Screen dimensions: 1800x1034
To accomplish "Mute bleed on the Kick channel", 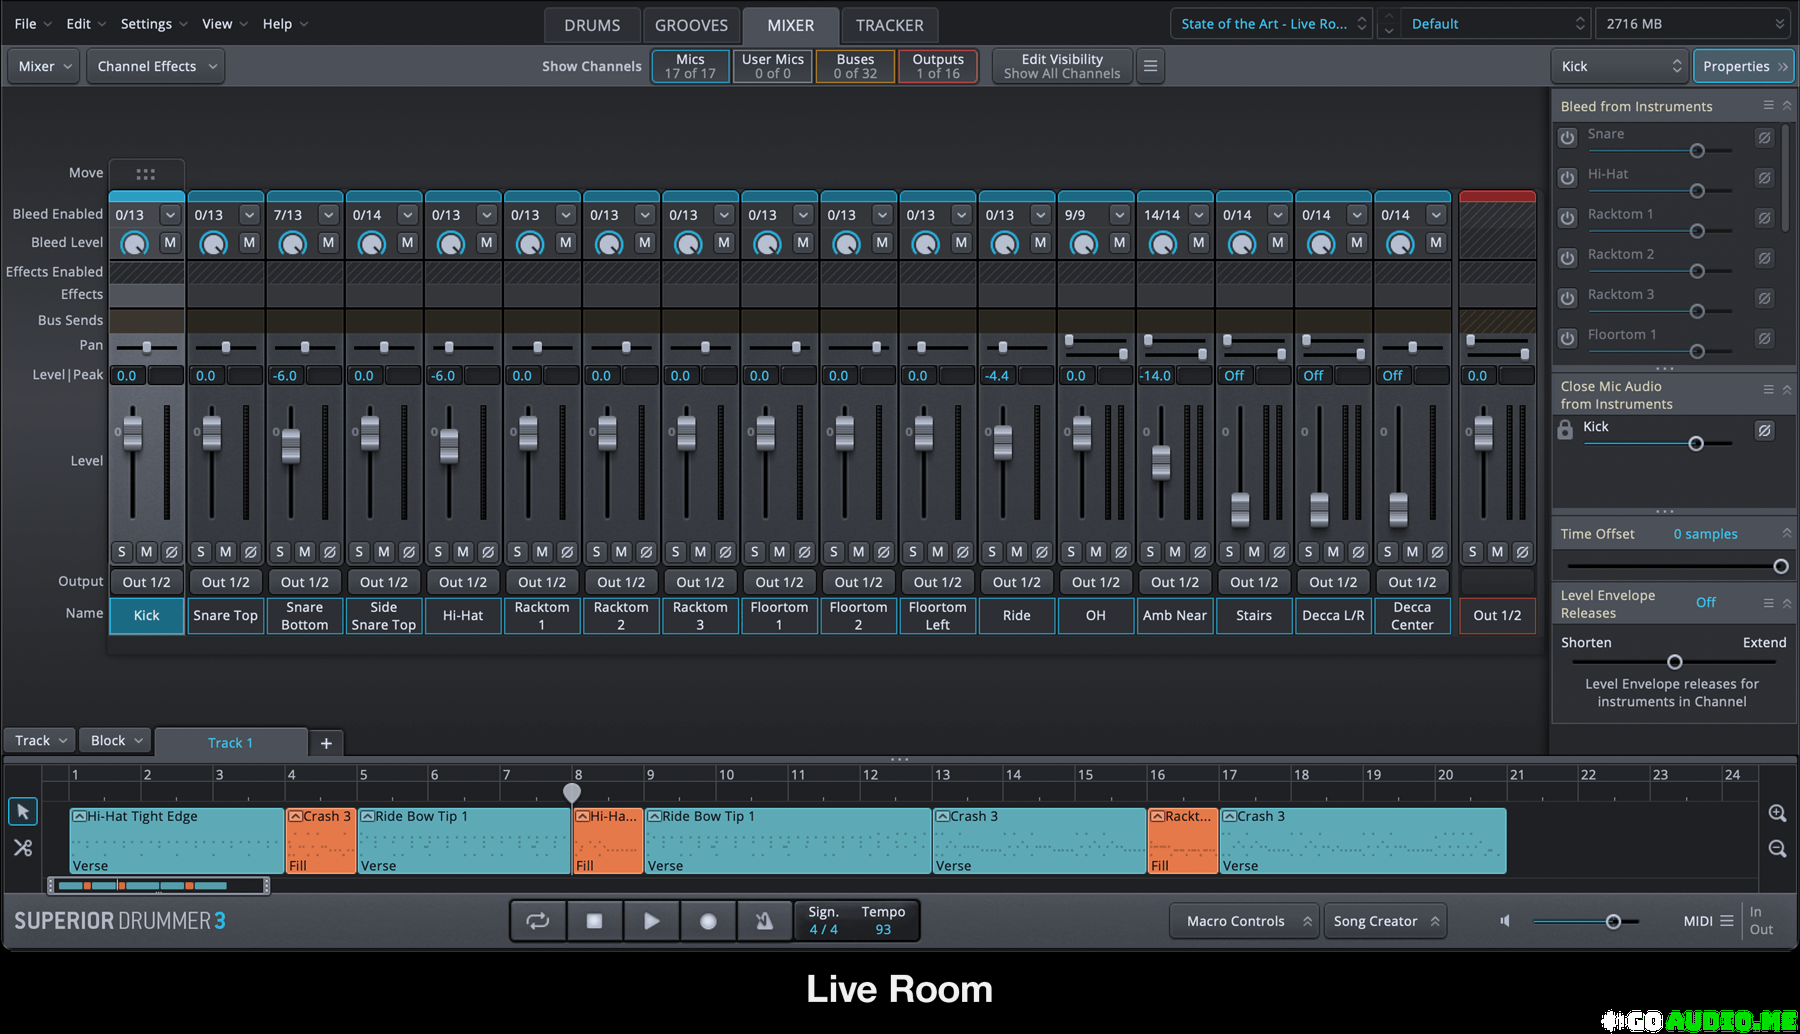I will point(170,242).
